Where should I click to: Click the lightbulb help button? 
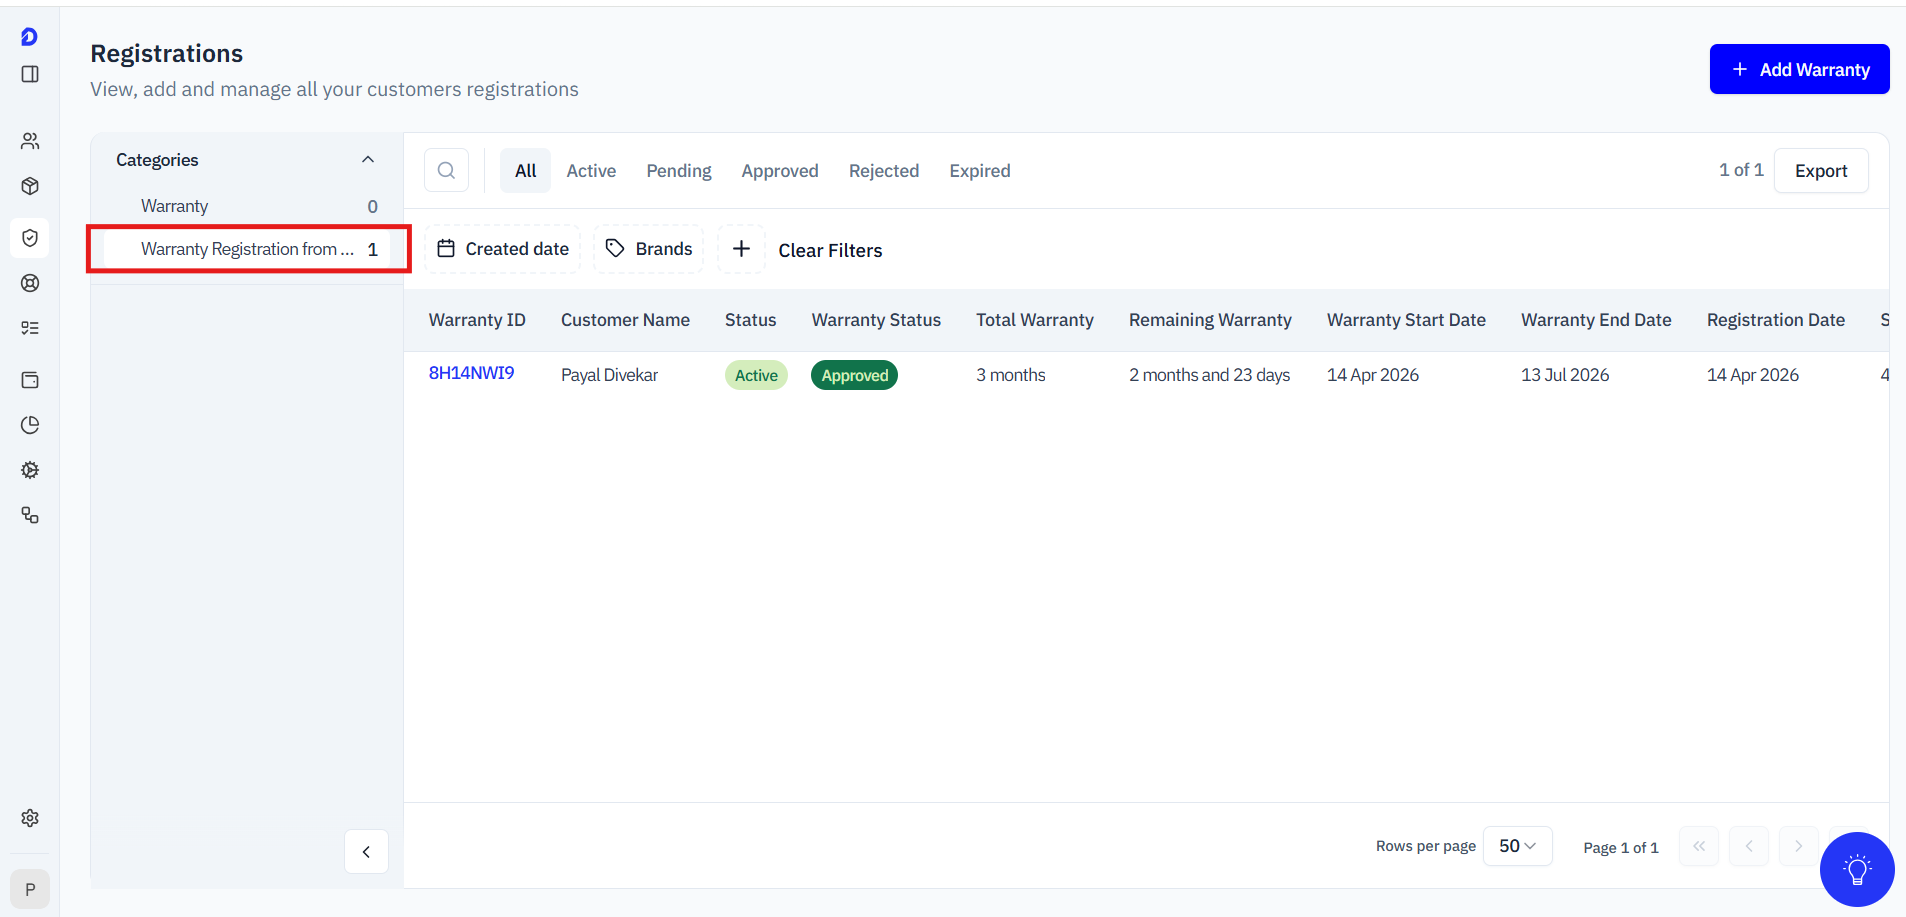(x=1856, y=869)
